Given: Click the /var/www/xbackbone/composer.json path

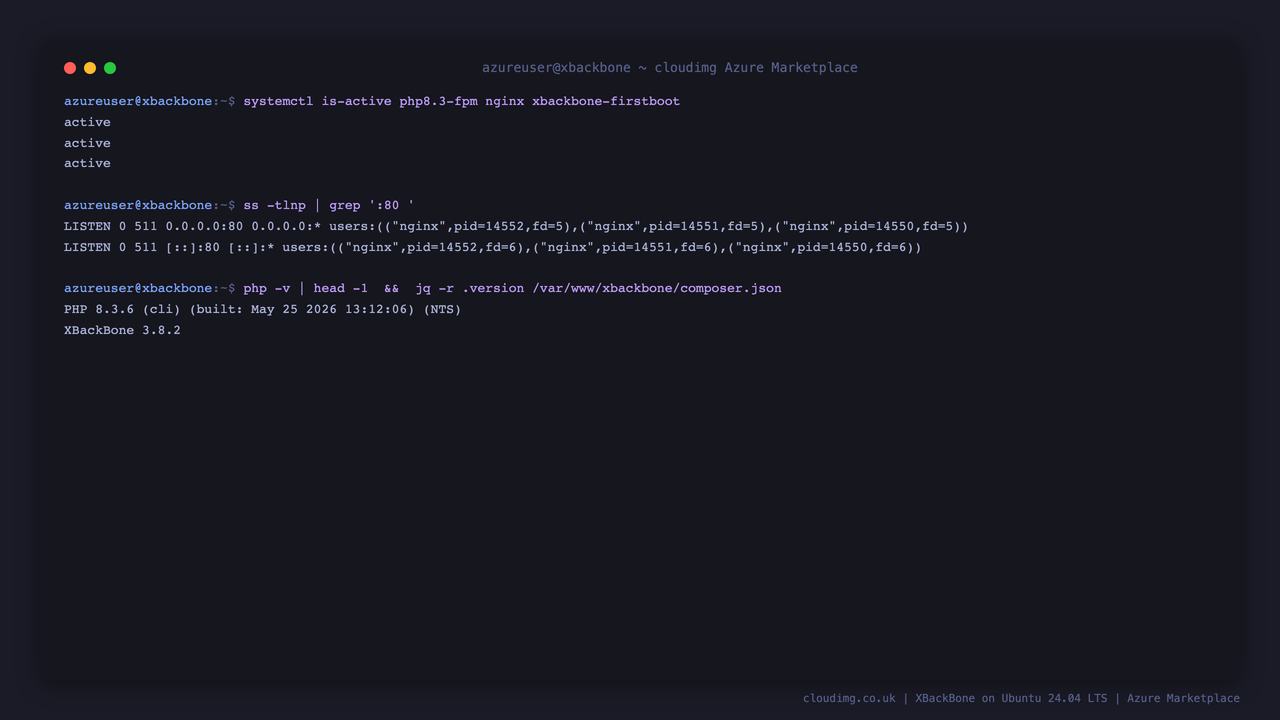Looking at the screenshot, I should click(x=657, y=288).
